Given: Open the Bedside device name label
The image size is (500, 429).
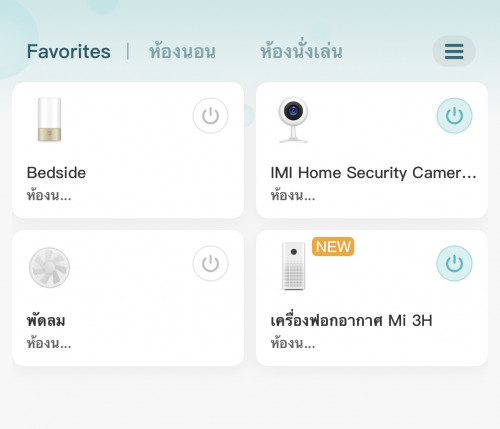Looking at the screenshot, I should [56, 173].
